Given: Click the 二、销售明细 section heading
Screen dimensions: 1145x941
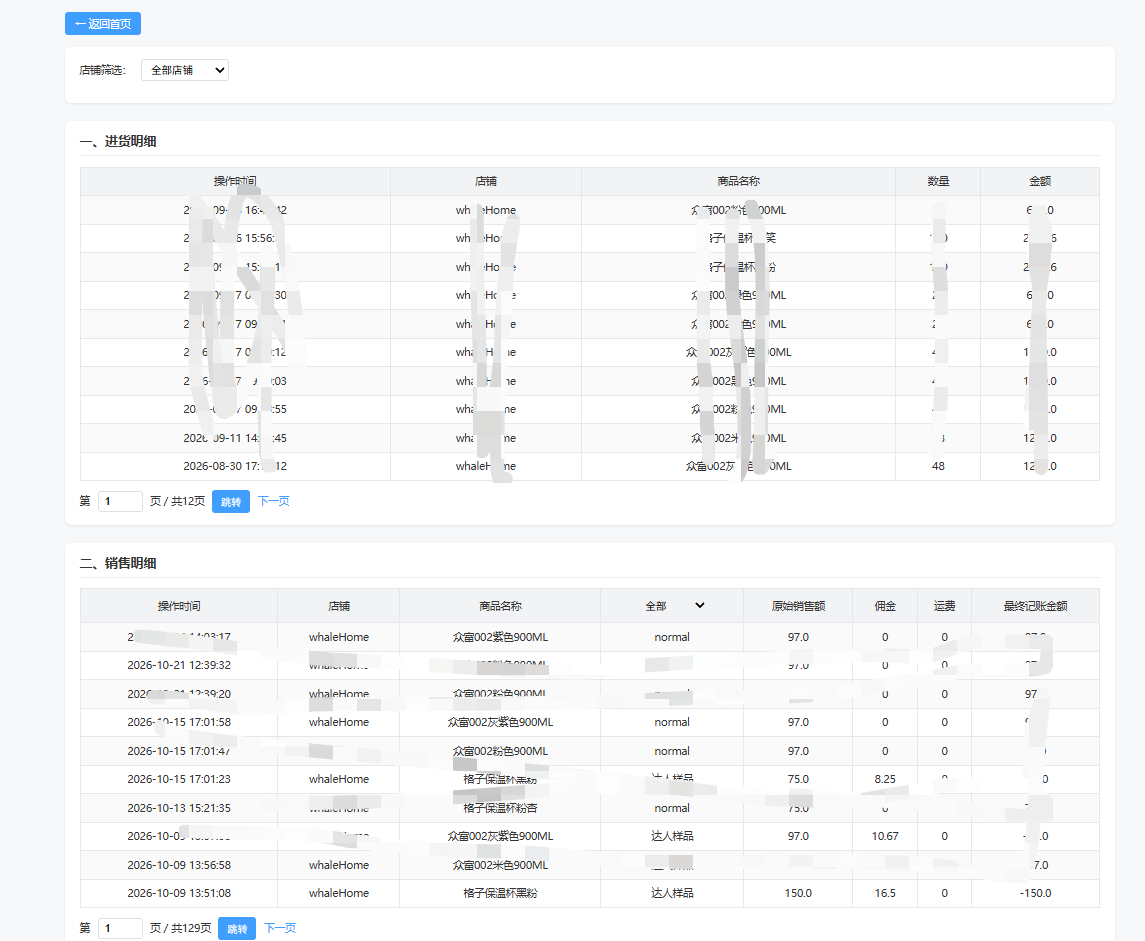Looking at the screenshot, I should click(118, 564).
